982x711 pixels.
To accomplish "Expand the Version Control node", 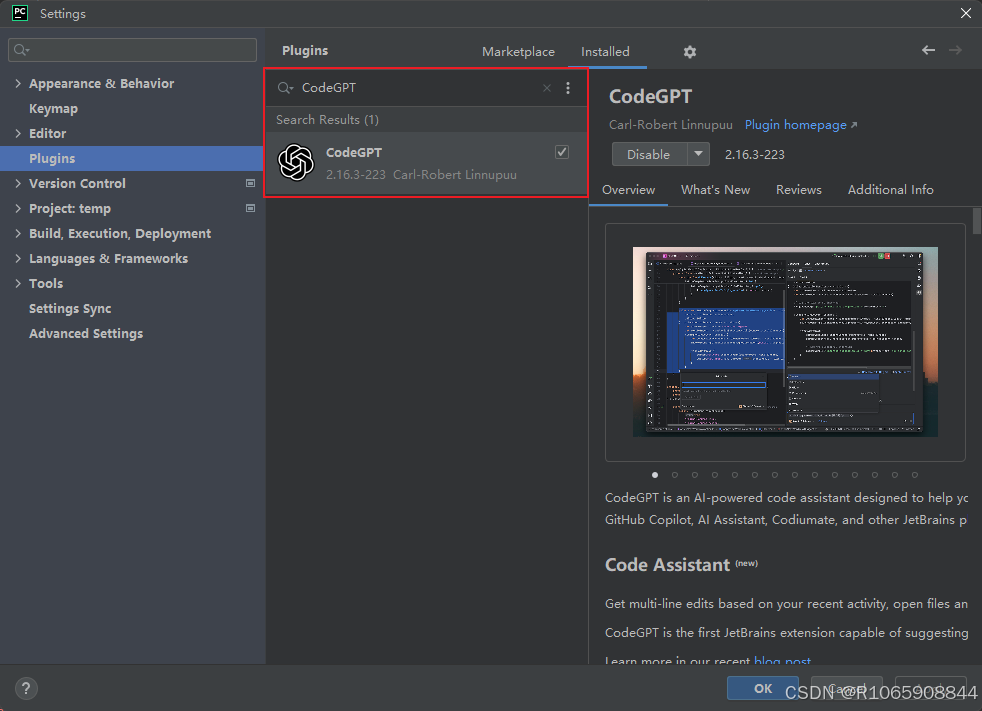I will coord(18,184).
